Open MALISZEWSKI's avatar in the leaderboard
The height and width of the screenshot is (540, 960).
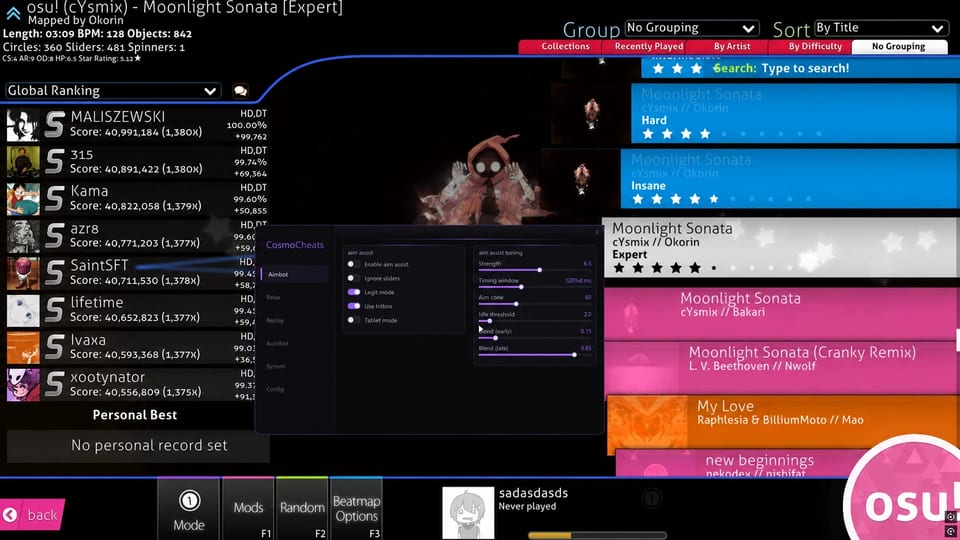point(23,125)
